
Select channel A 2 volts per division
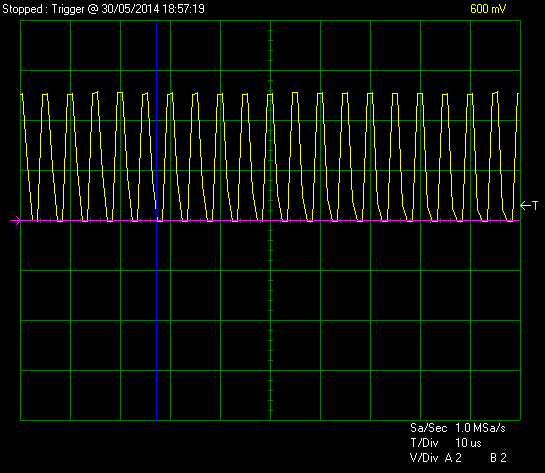click(x=453, y=458)
